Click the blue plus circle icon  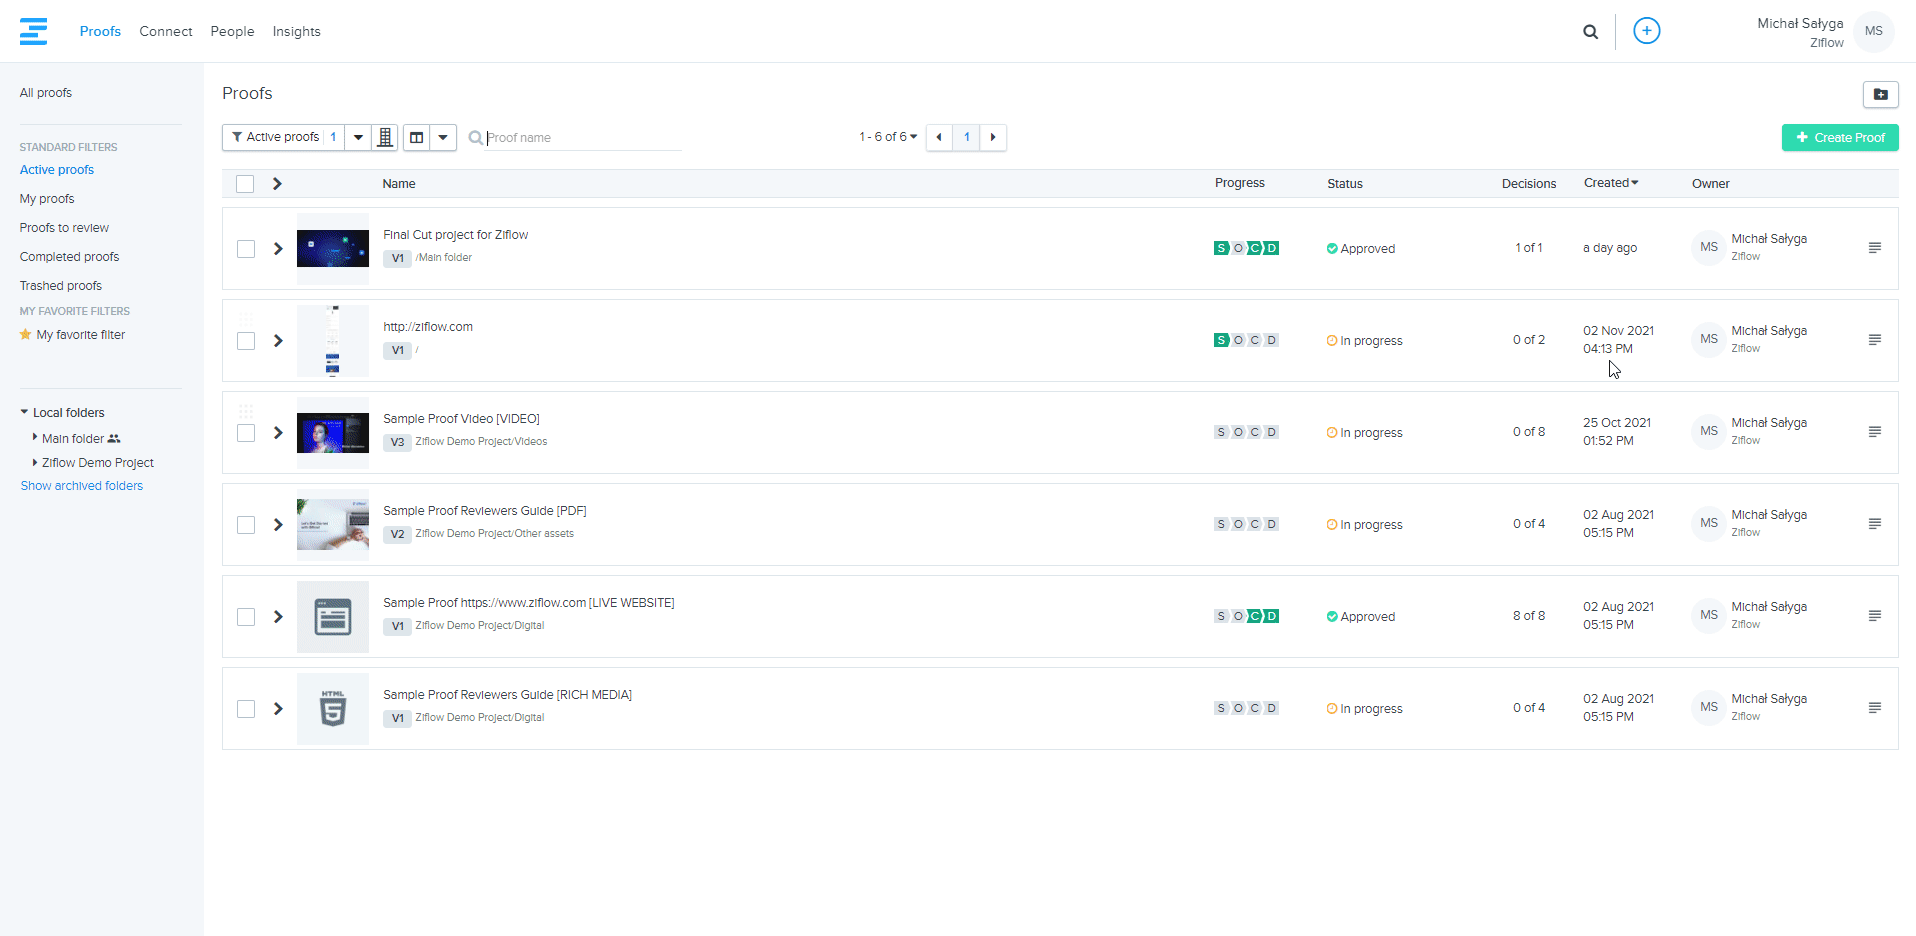pos(1646,31)
